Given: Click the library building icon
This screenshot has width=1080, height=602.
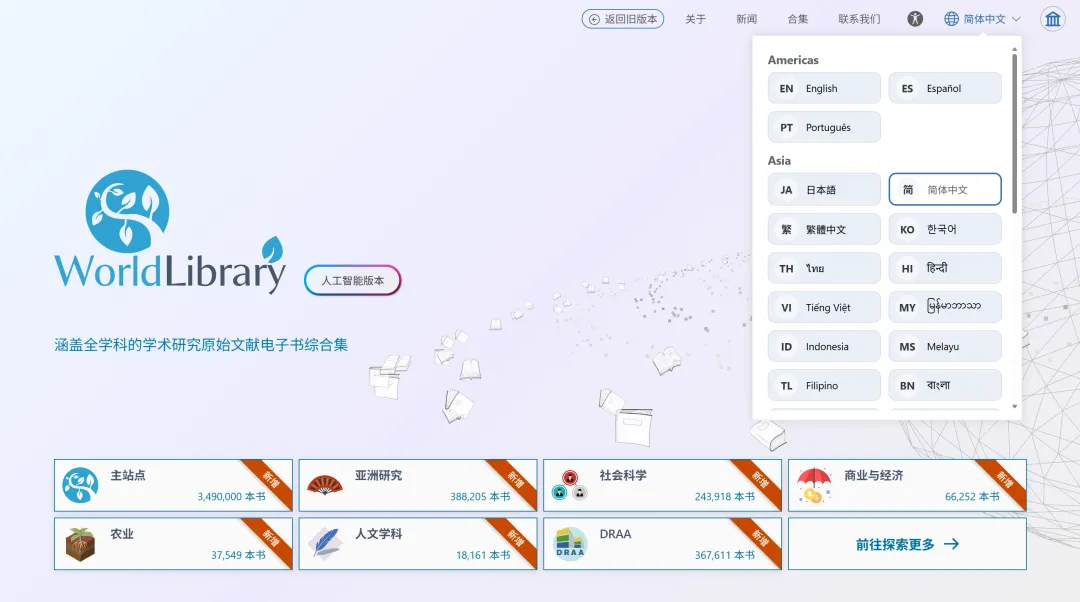Looking at the screenshot, I should 1052,19.
